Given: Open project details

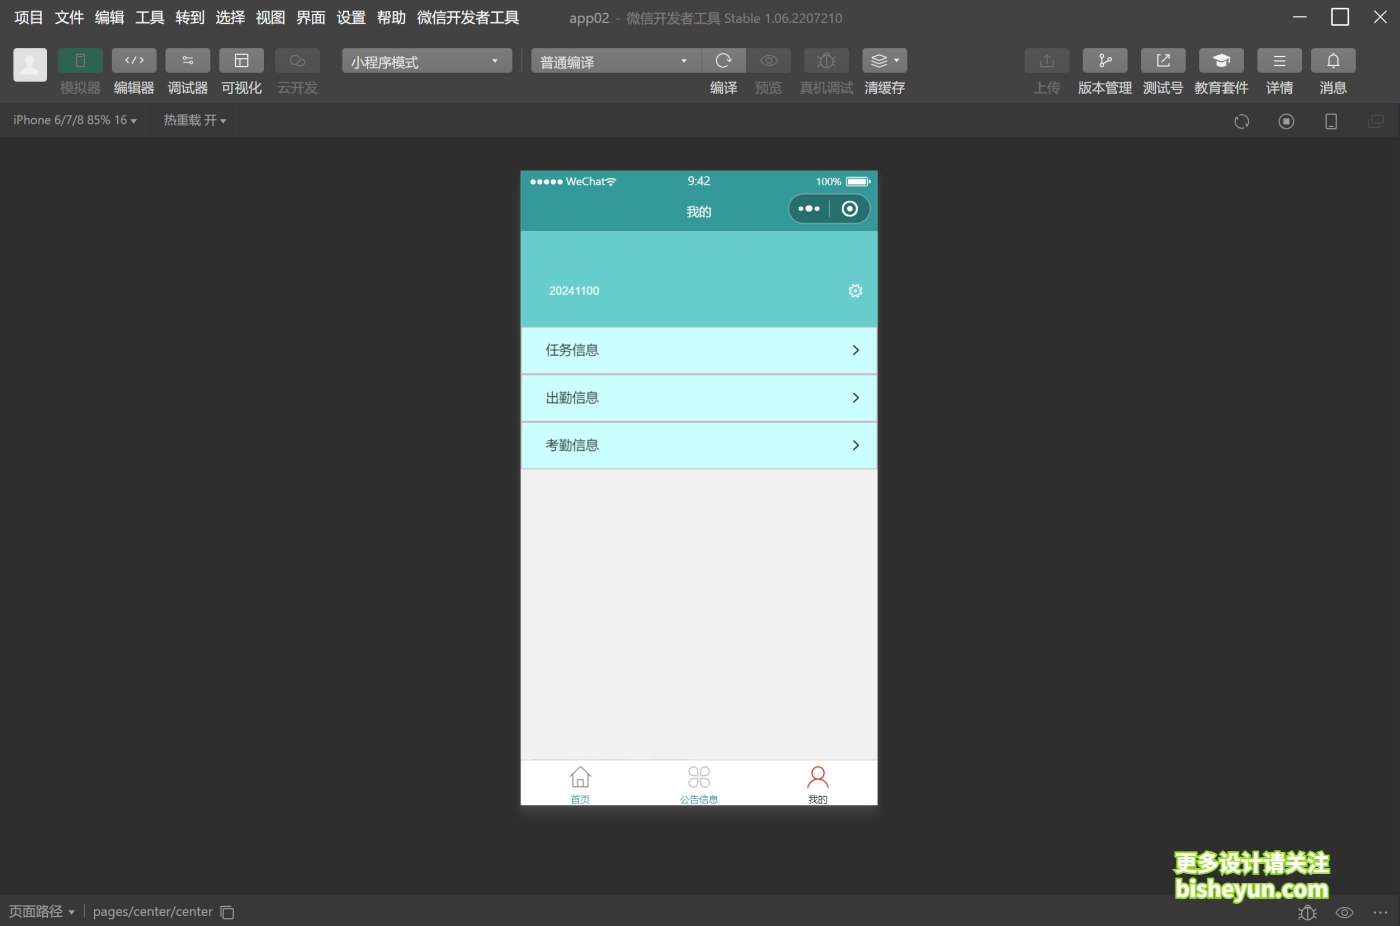Looking at the screenshot, I should [1279, 61].
